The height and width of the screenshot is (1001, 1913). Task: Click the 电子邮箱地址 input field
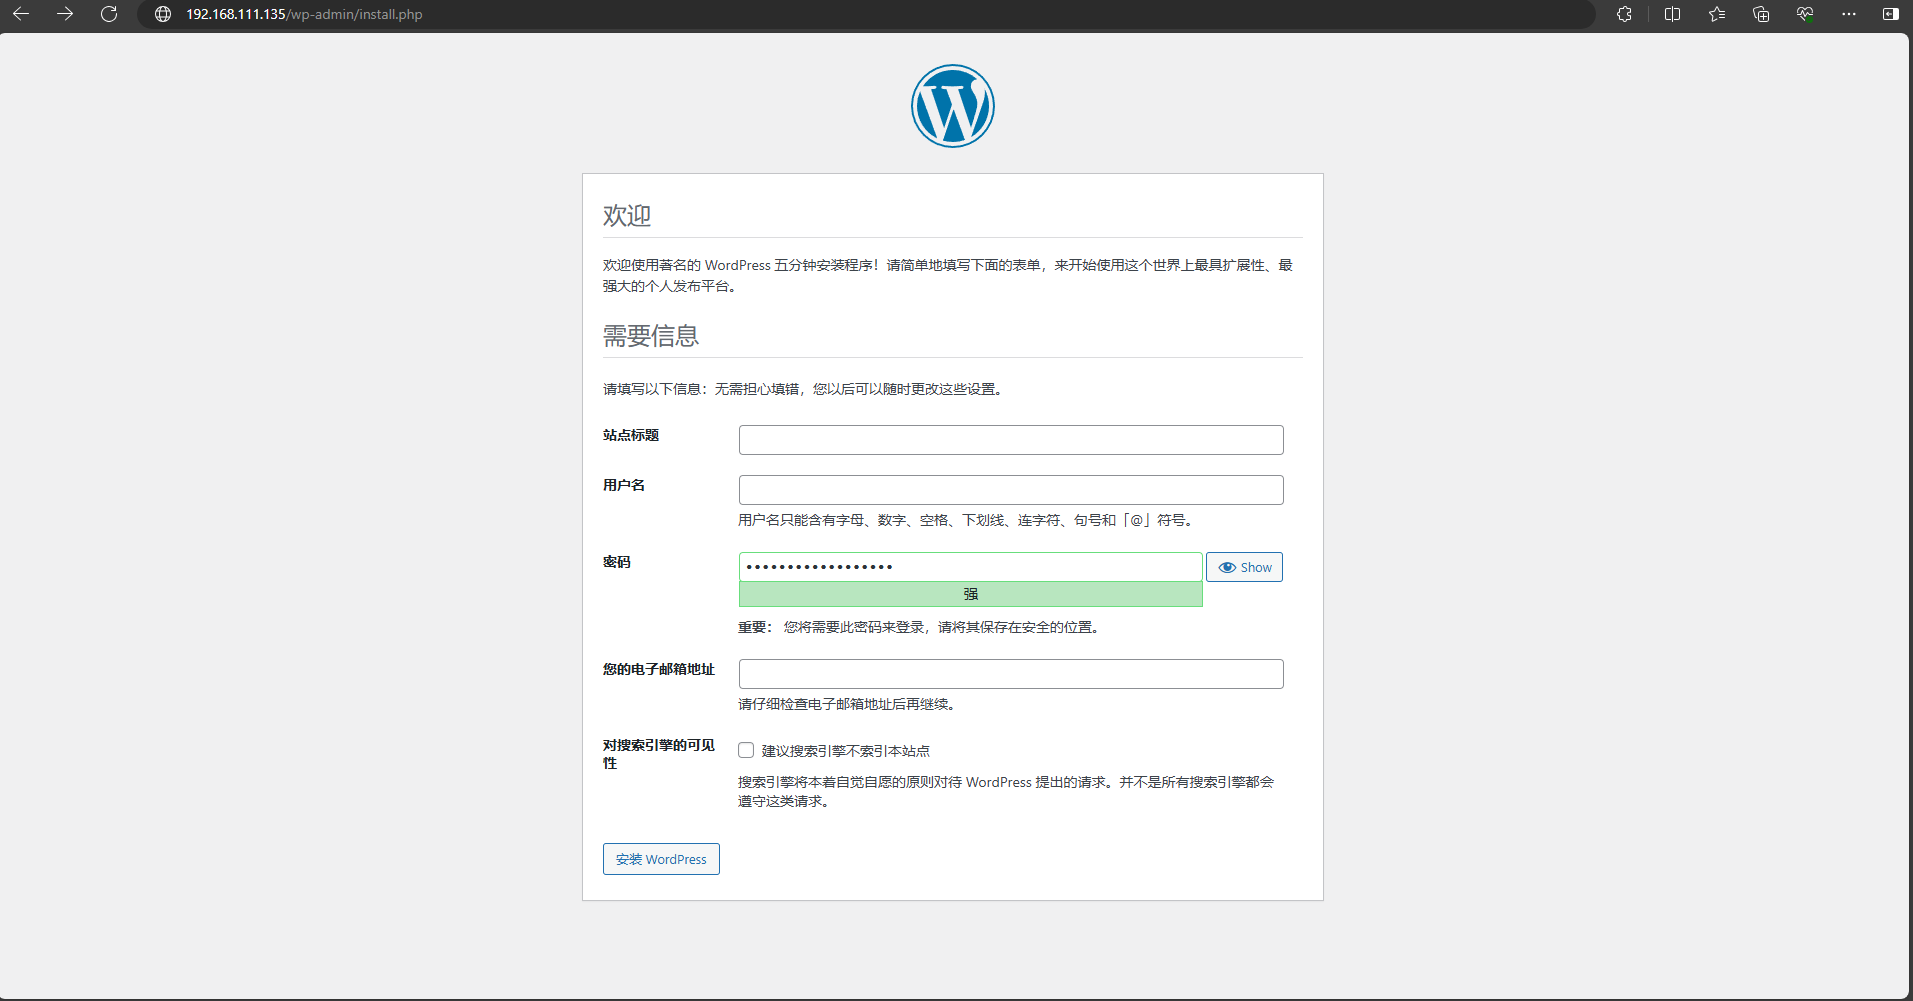click(1011, 674)
